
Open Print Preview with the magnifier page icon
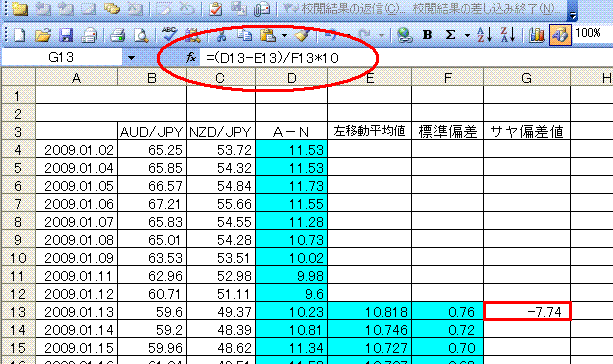click(x=141, y=36)
